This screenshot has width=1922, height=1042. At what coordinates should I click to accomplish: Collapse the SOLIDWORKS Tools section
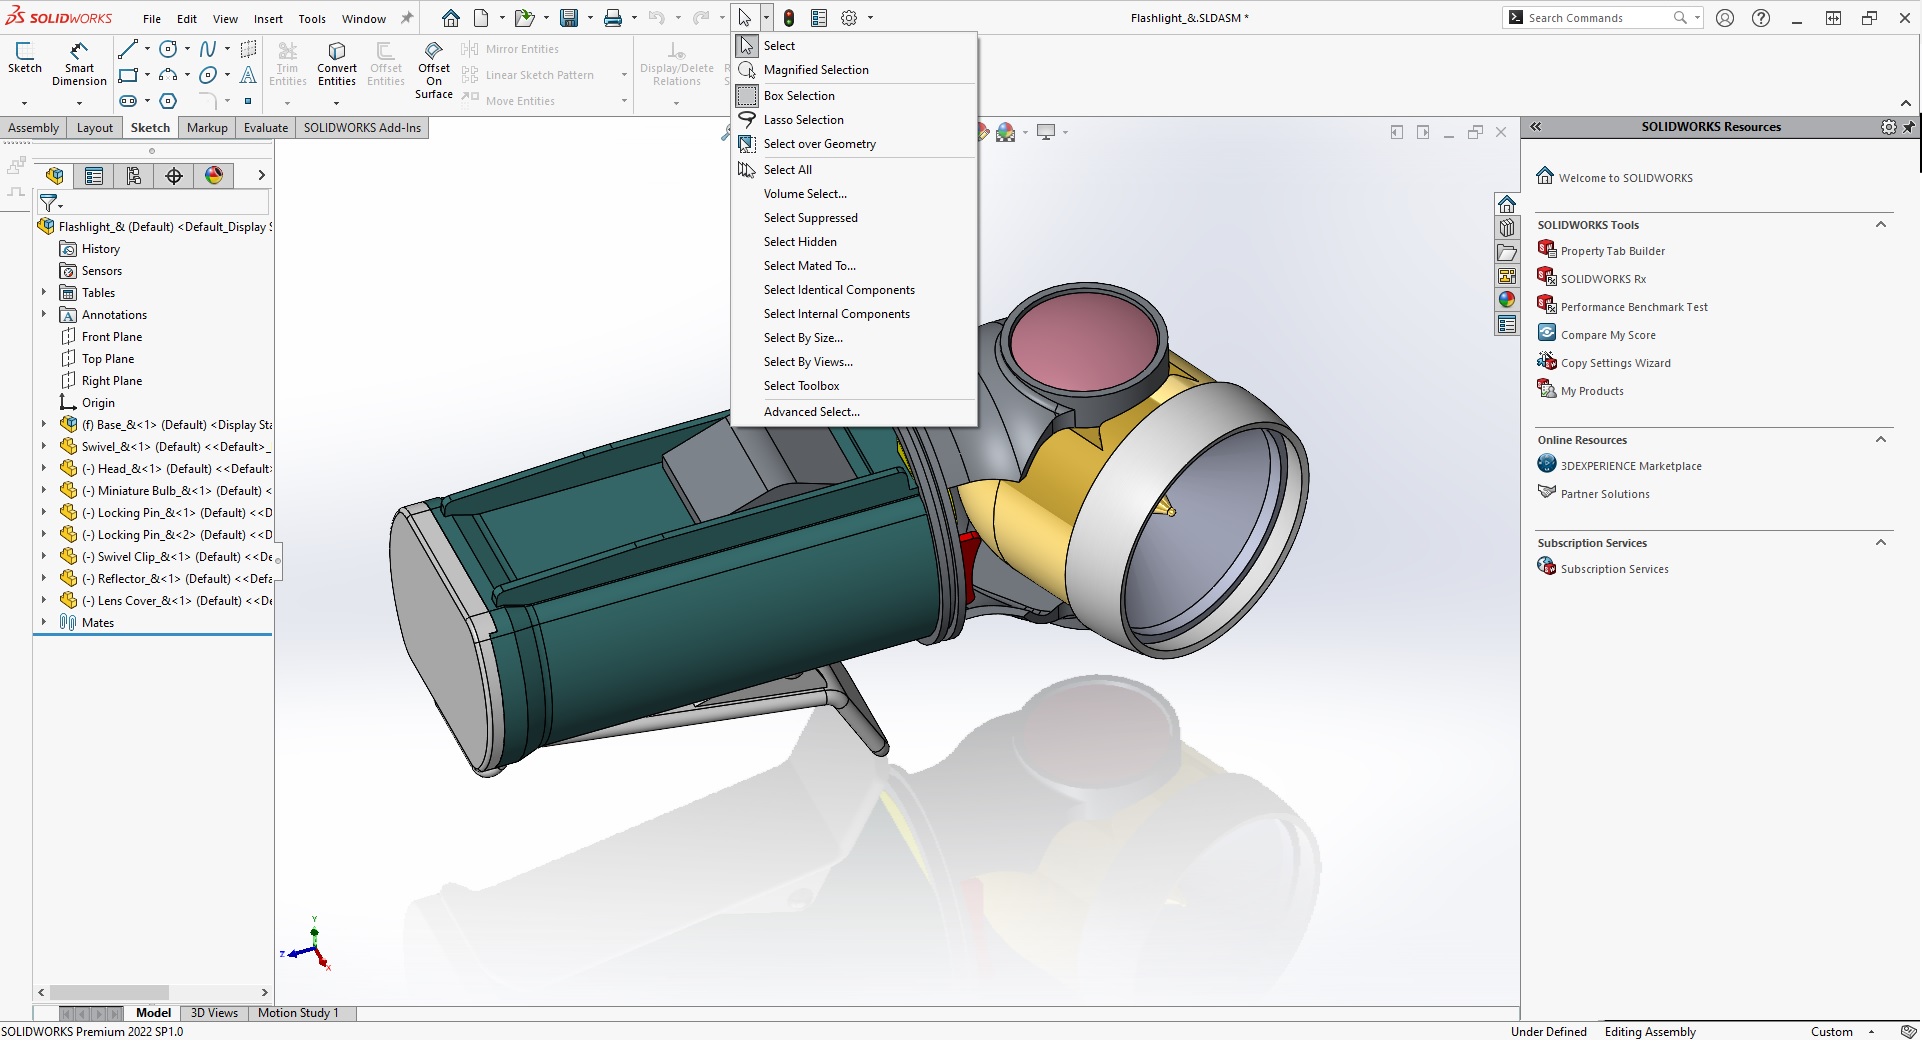tap(1880, 225)
